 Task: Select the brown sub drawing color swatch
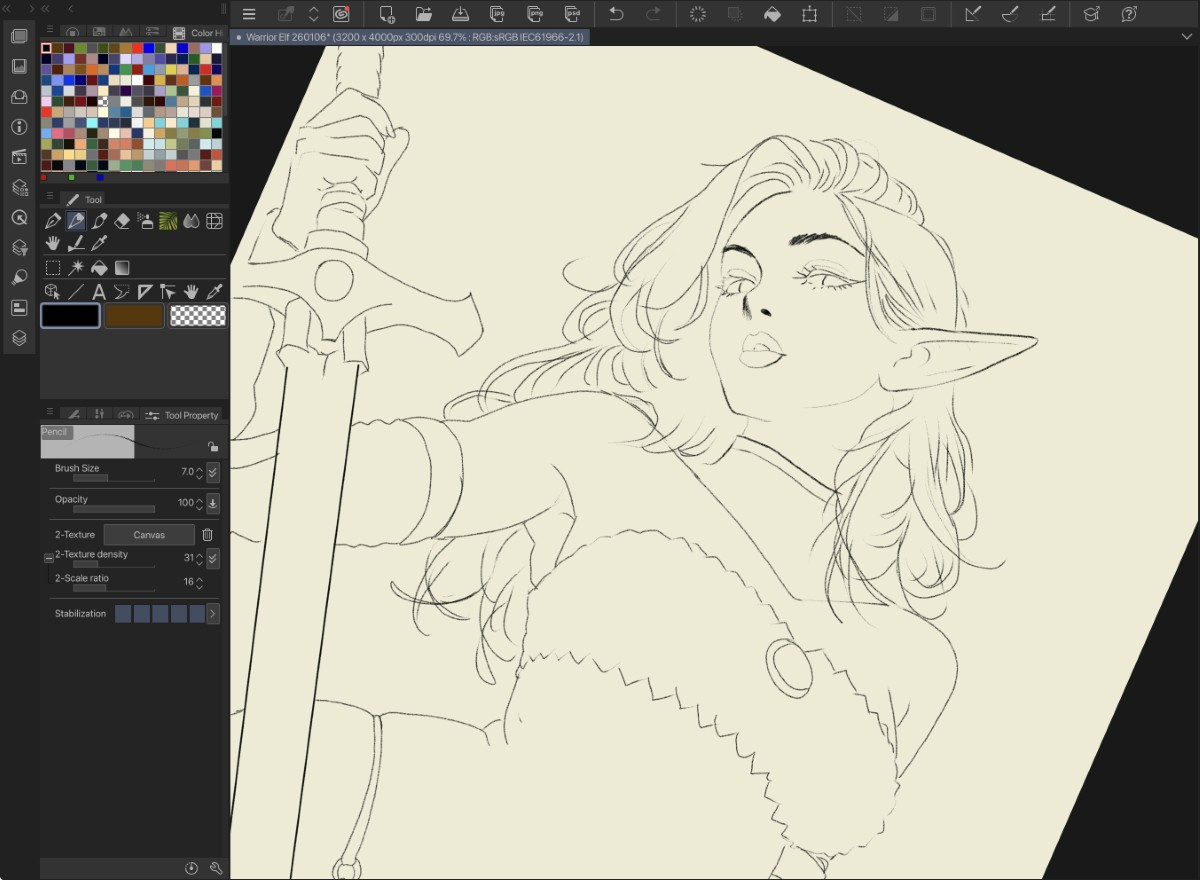(x=134, y=316)
